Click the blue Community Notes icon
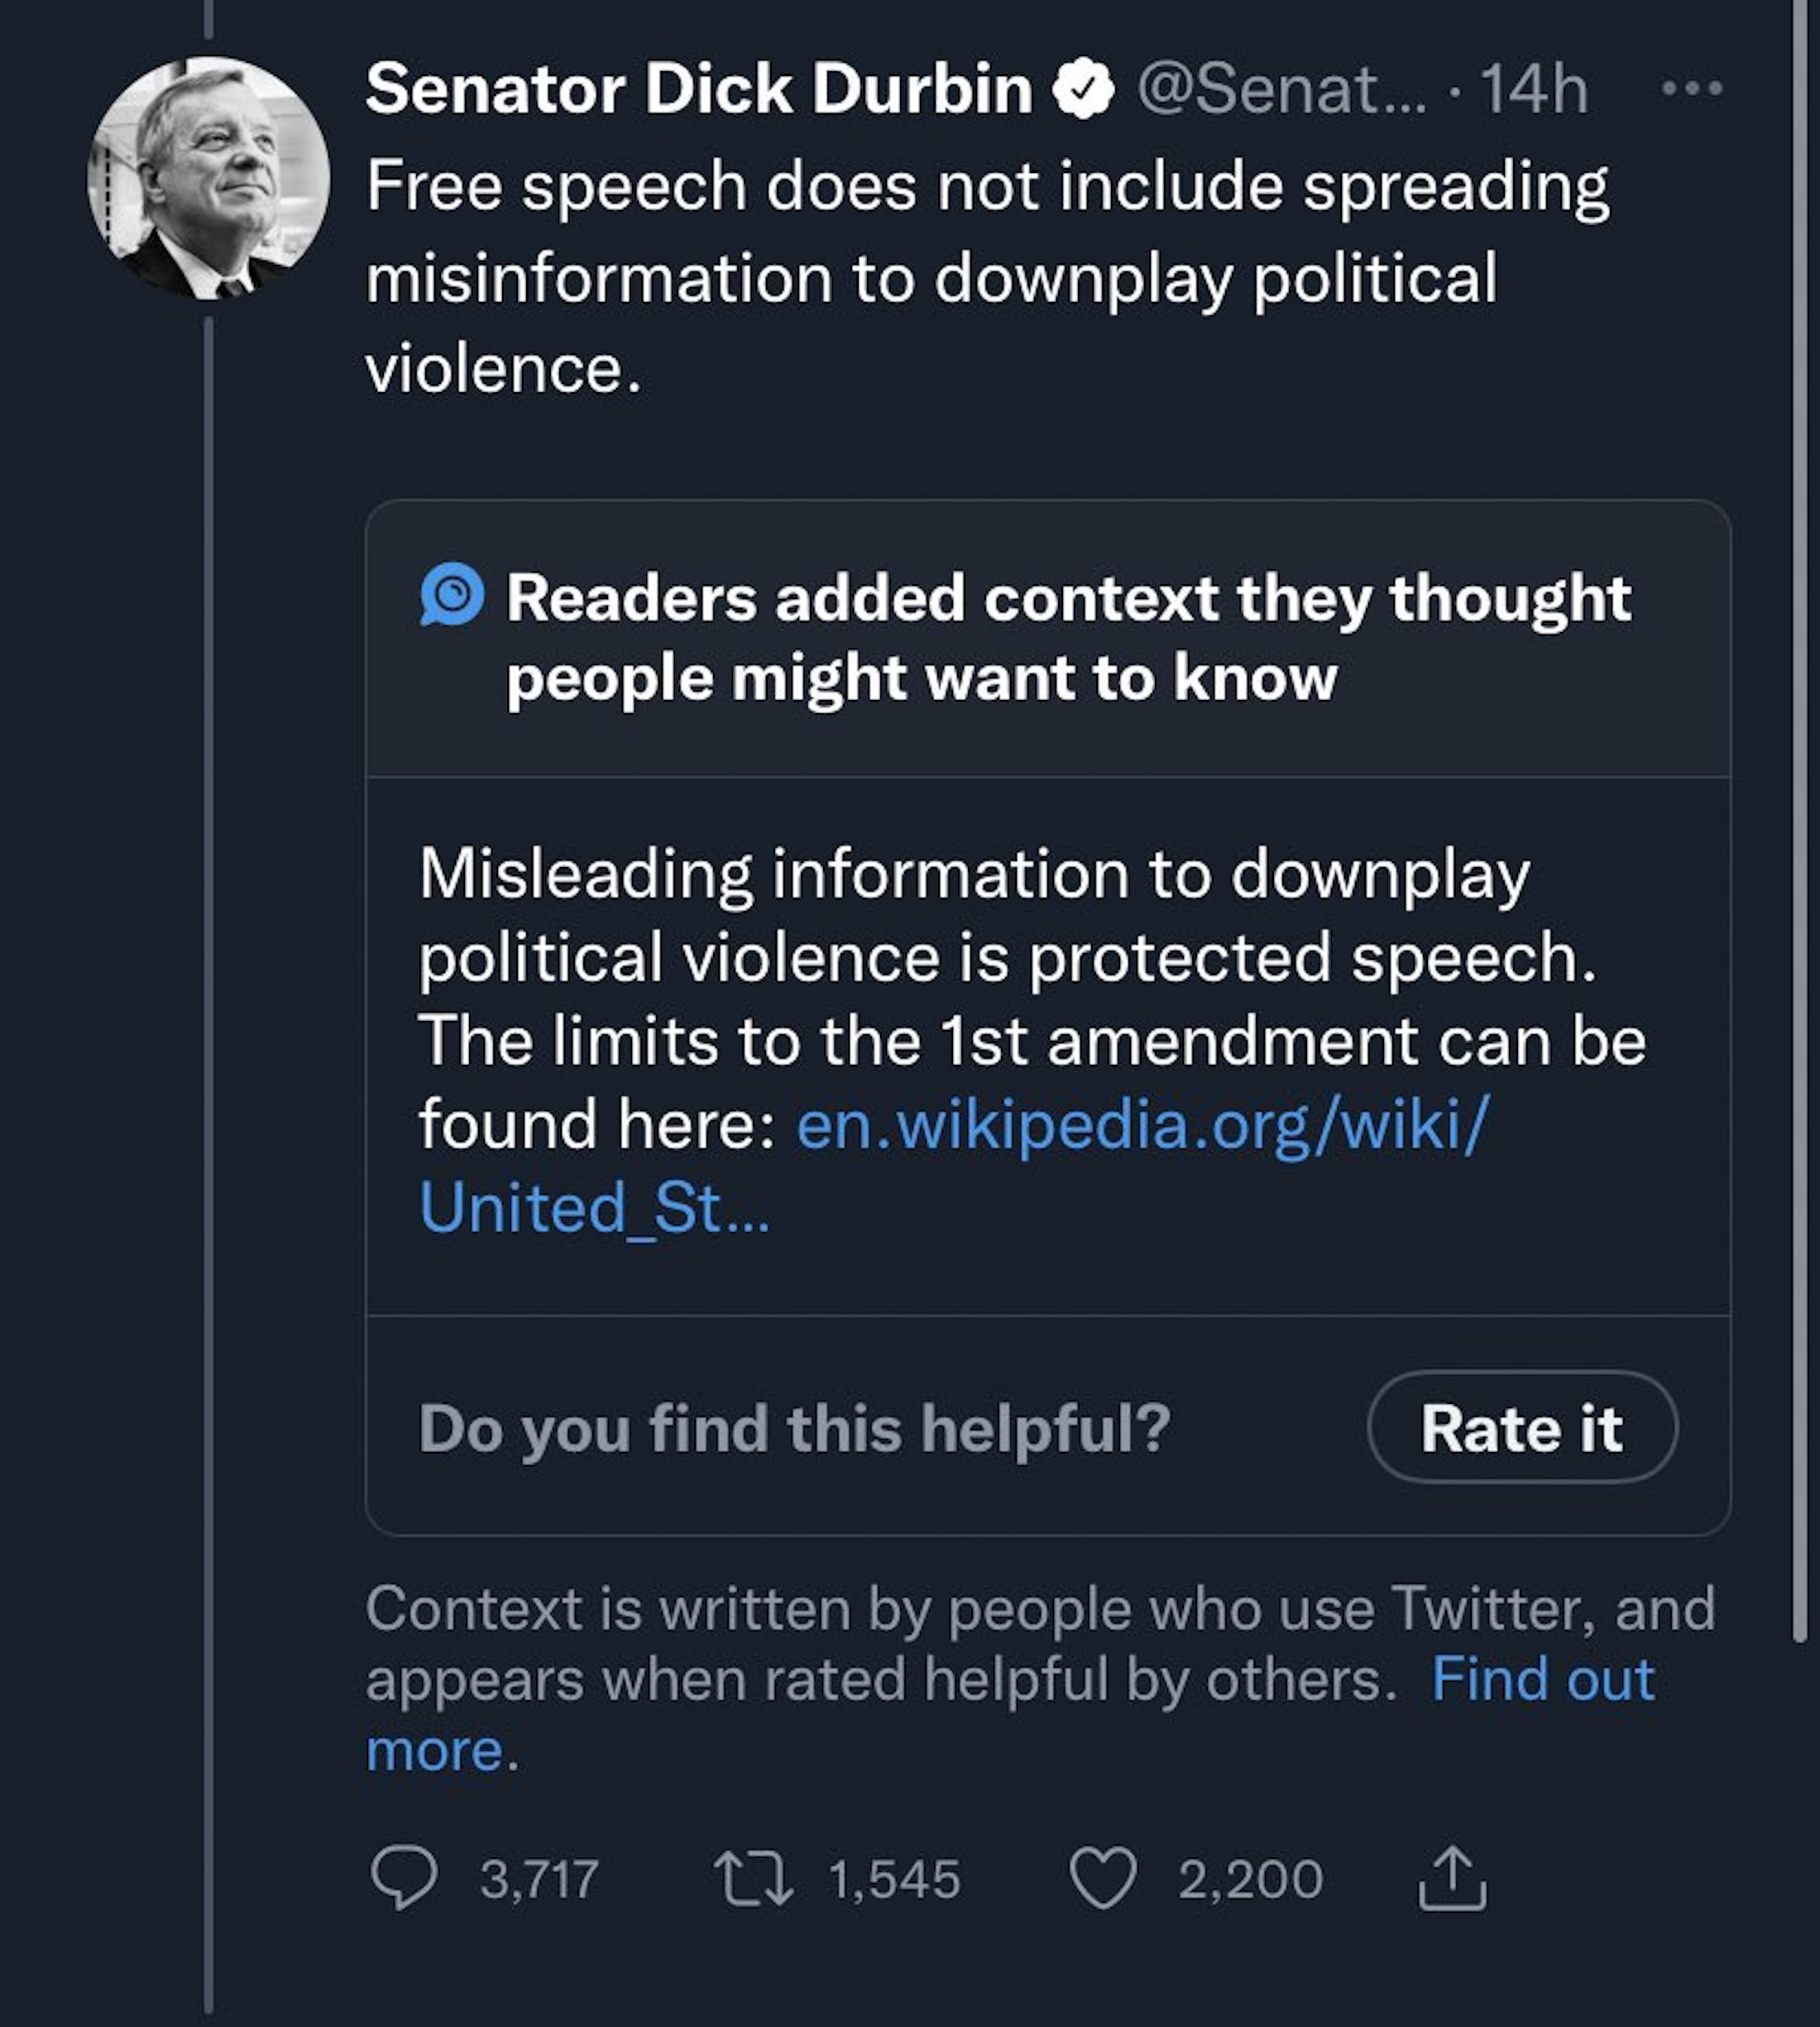The height and width of the screenshot is (2027, 1820). (x=452, y=594)
